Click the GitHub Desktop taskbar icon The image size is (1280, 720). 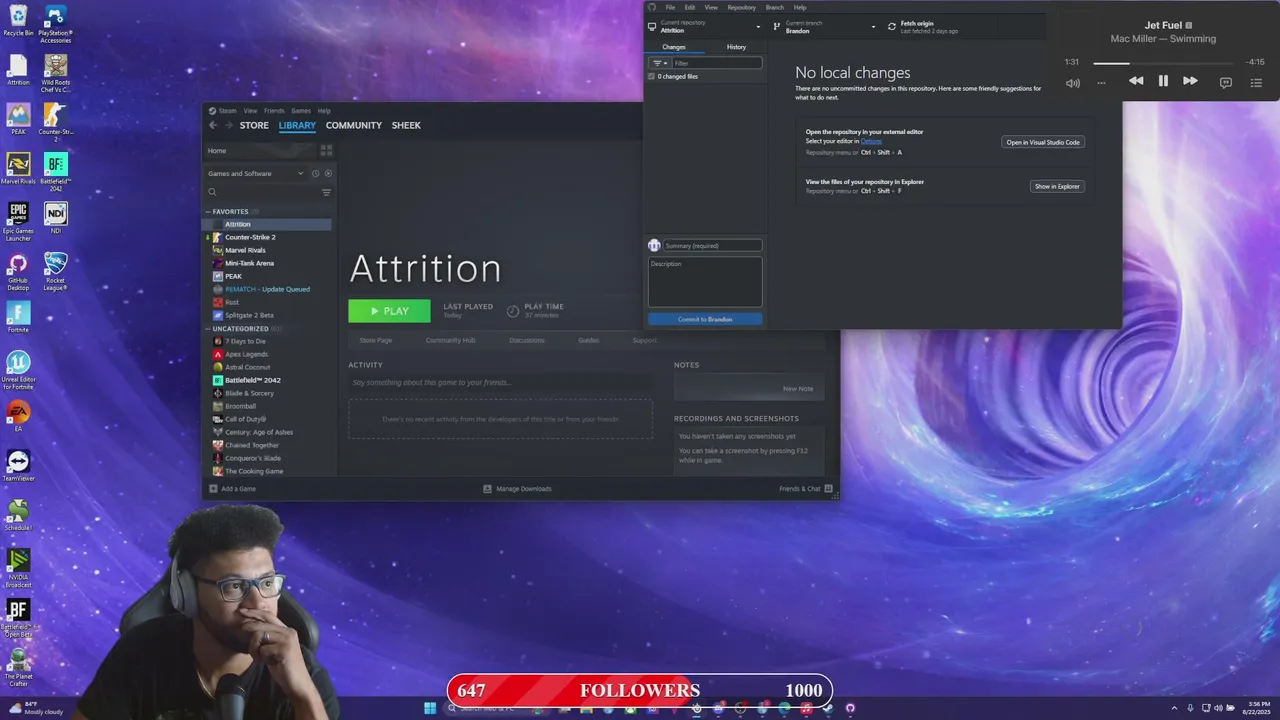pyautogui.click(x=850, y=708)
